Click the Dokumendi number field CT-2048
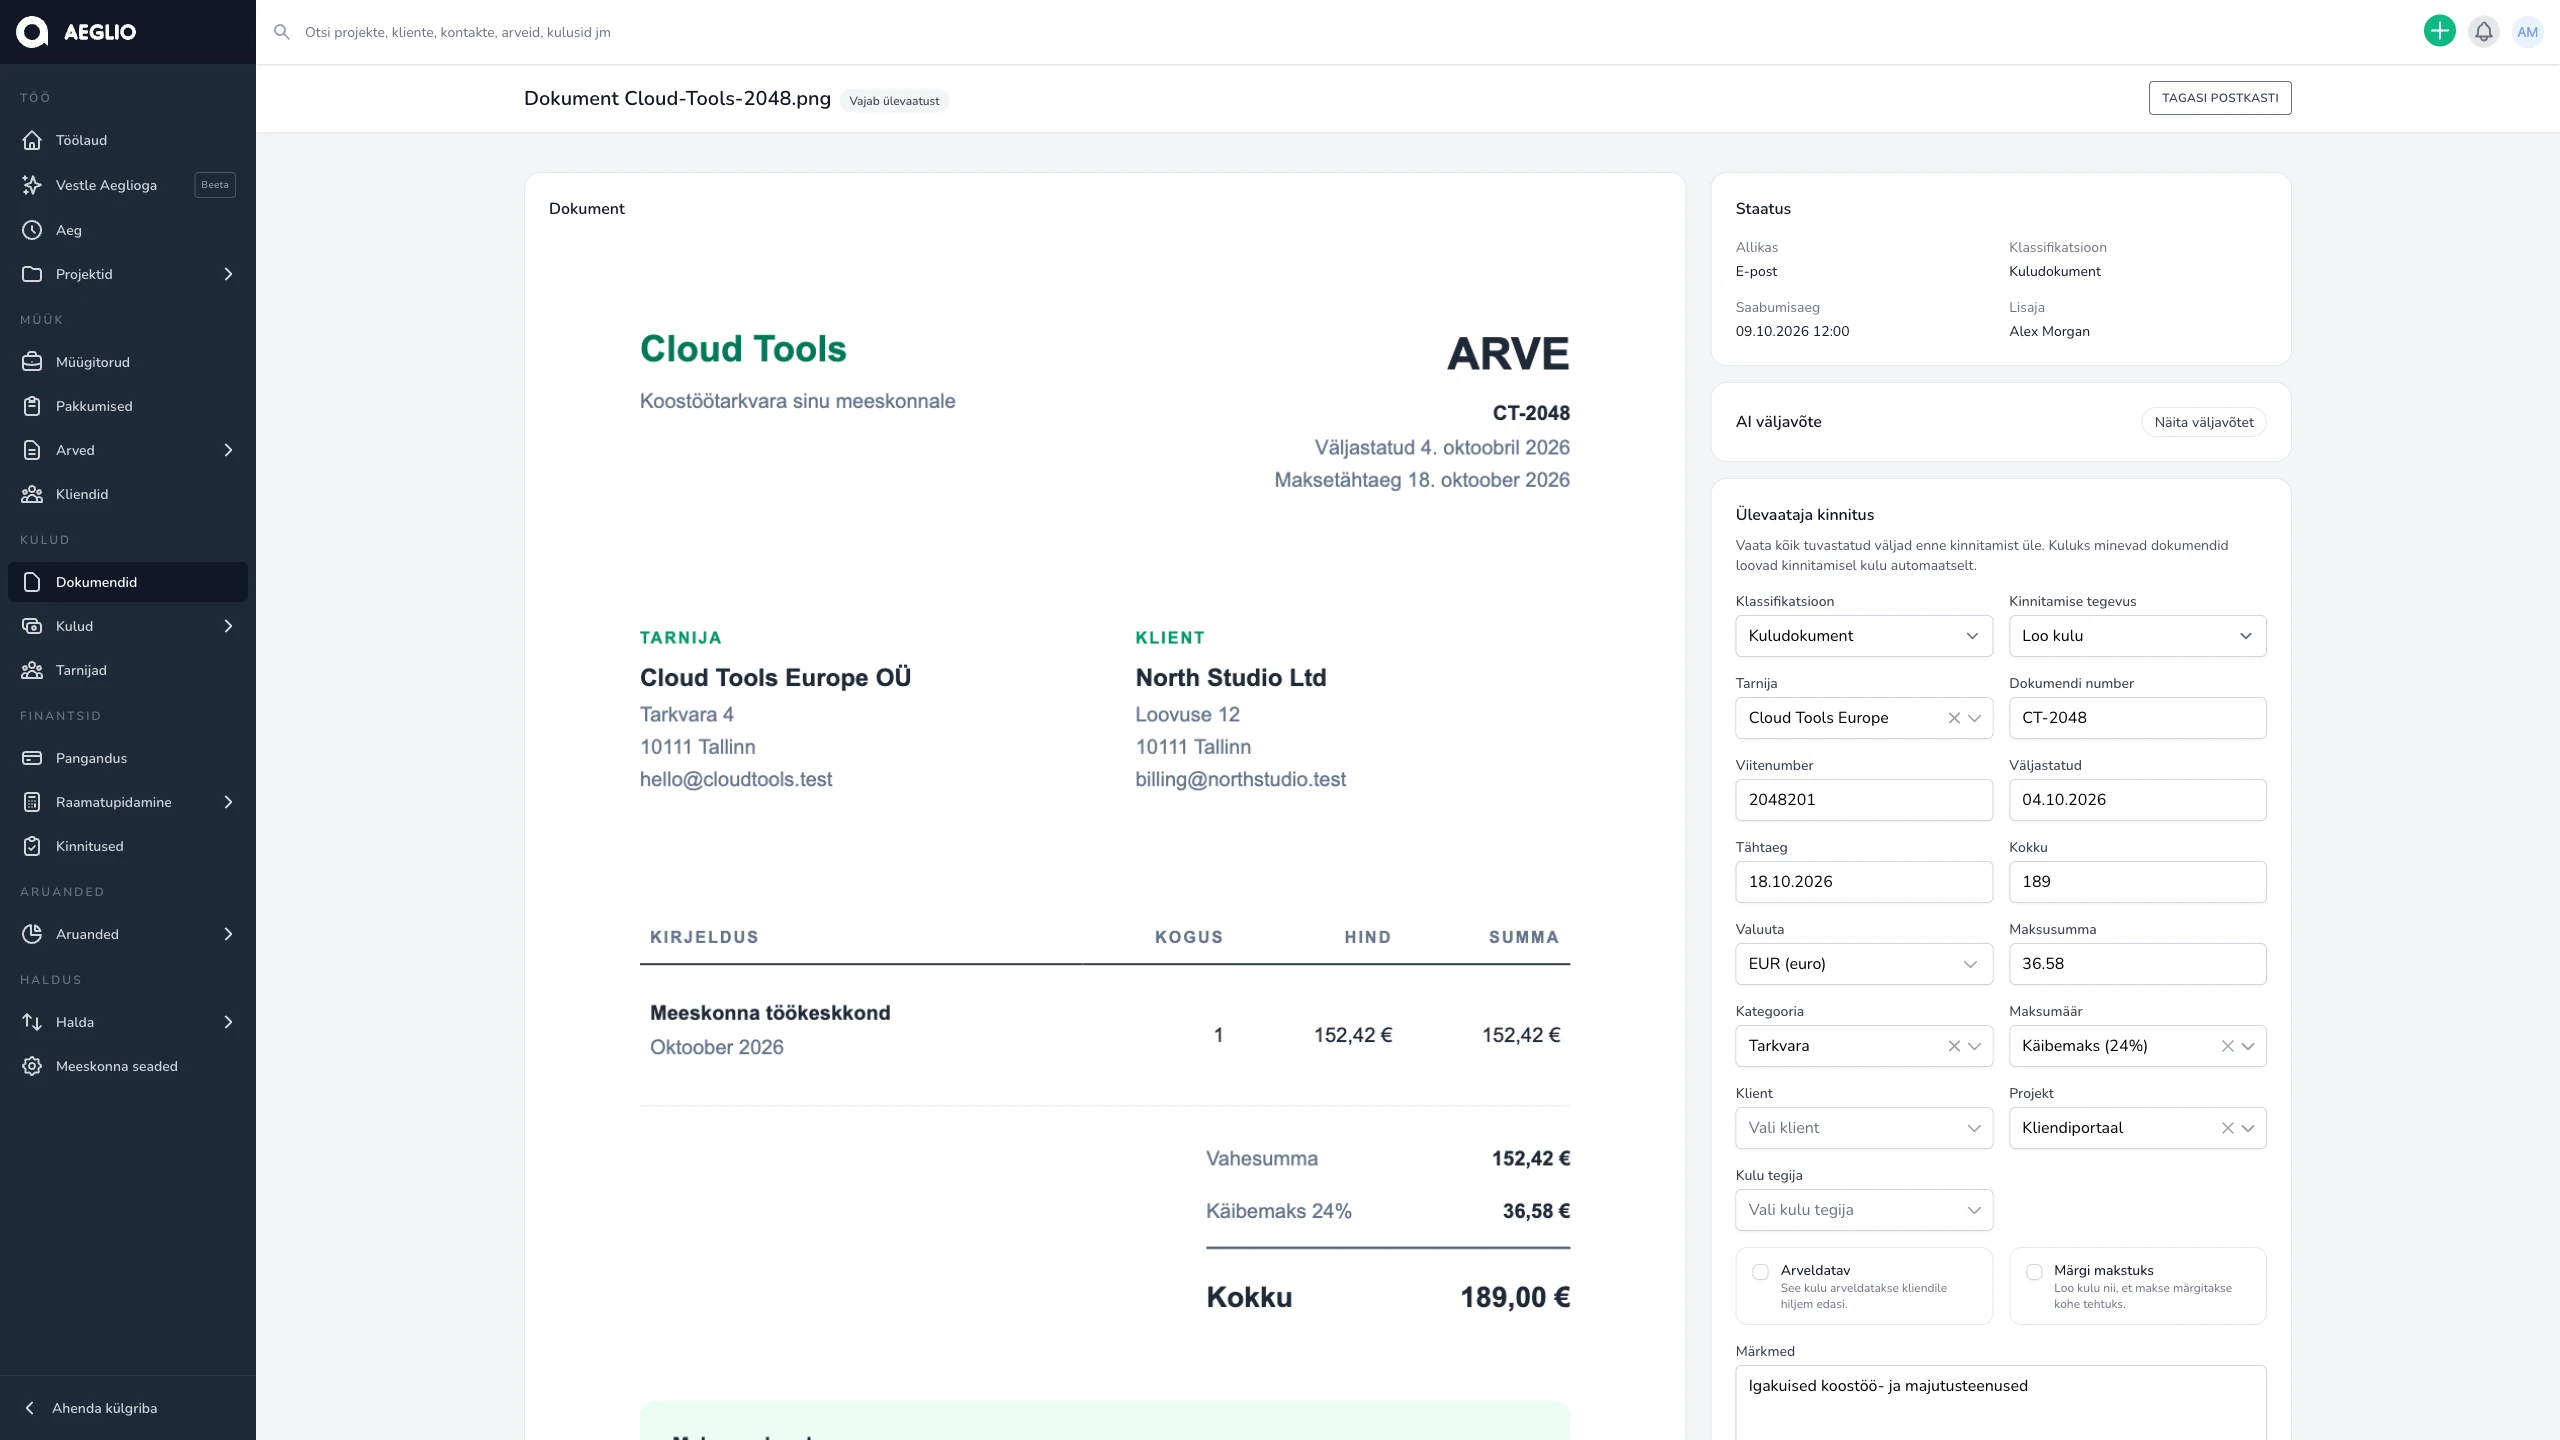 click(x=2137, y=718)
